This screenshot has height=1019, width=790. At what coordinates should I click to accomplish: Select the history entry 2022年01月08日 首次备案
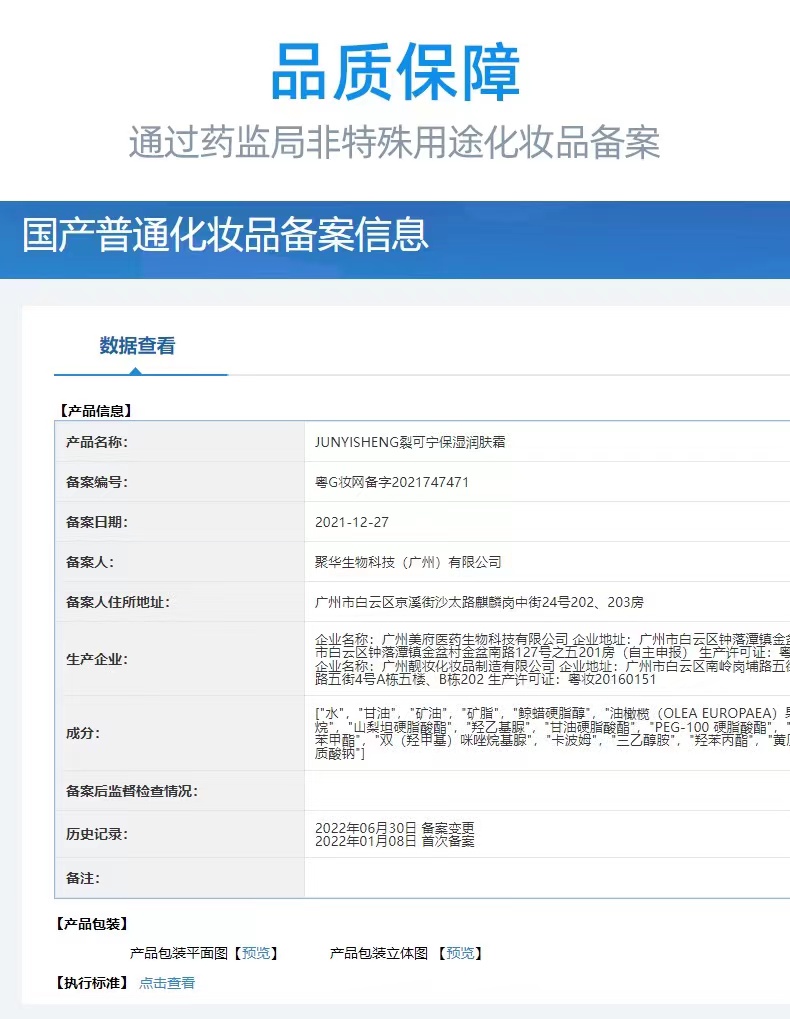coord(394,841)
